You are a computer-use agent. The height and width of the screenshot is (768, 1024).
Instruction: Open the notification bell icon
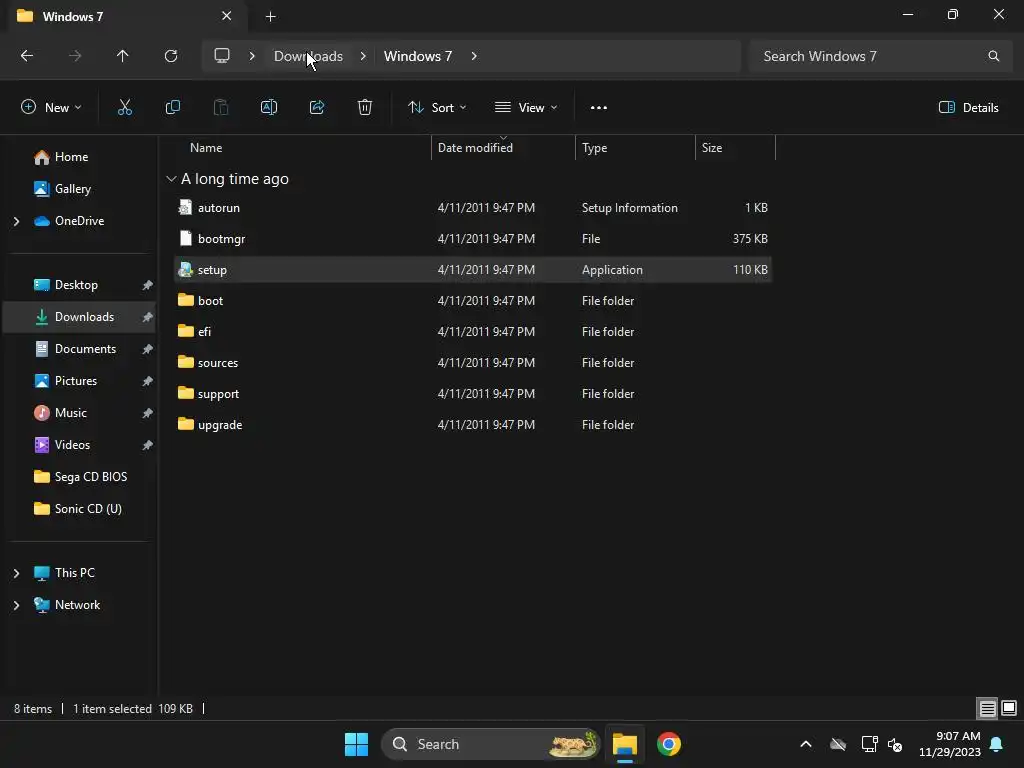[997, 744]
